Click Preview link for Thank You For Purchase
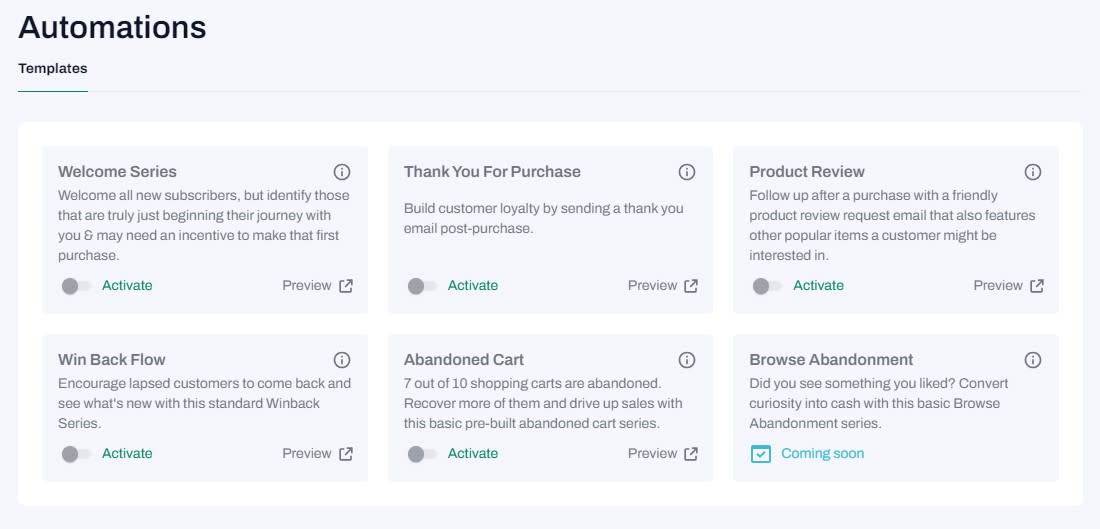This screenshot has width=1100, height=529. [652, 286]
